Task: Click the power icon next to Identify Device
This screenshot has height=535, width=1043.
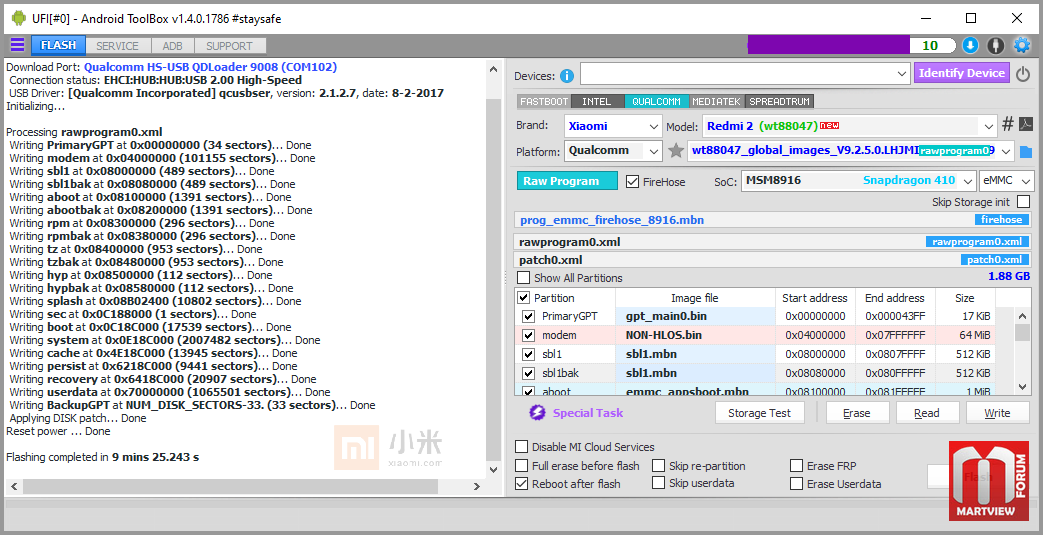Action: (1023, 74)
